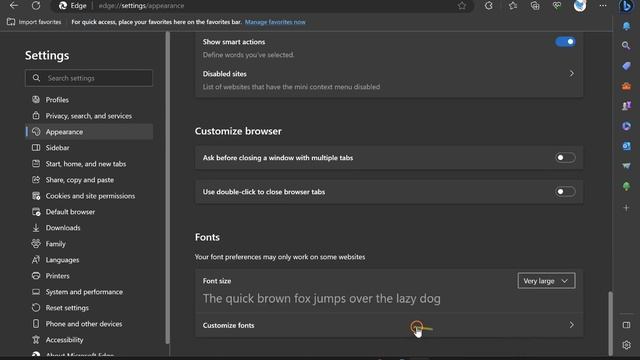Open the Extensions puzzle icon
The image size is (640, 360).
click(x=489, y=5)
